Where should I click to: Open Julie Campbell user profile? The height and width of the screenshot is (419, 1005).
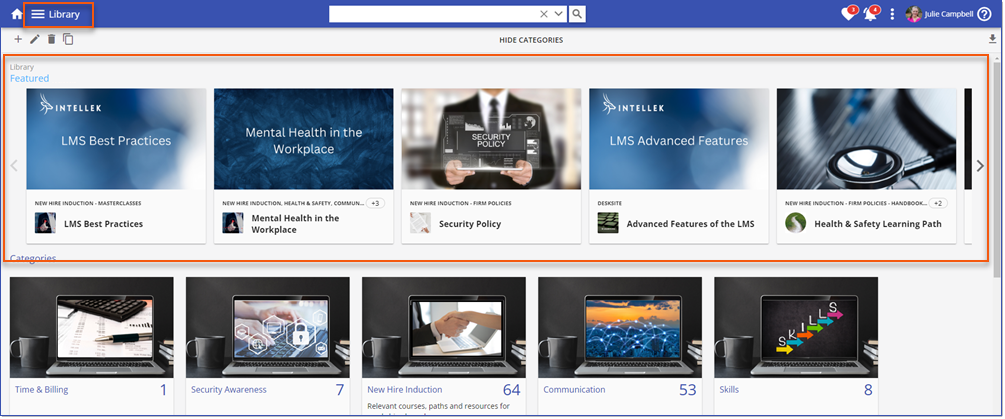(x=940, y=14)
